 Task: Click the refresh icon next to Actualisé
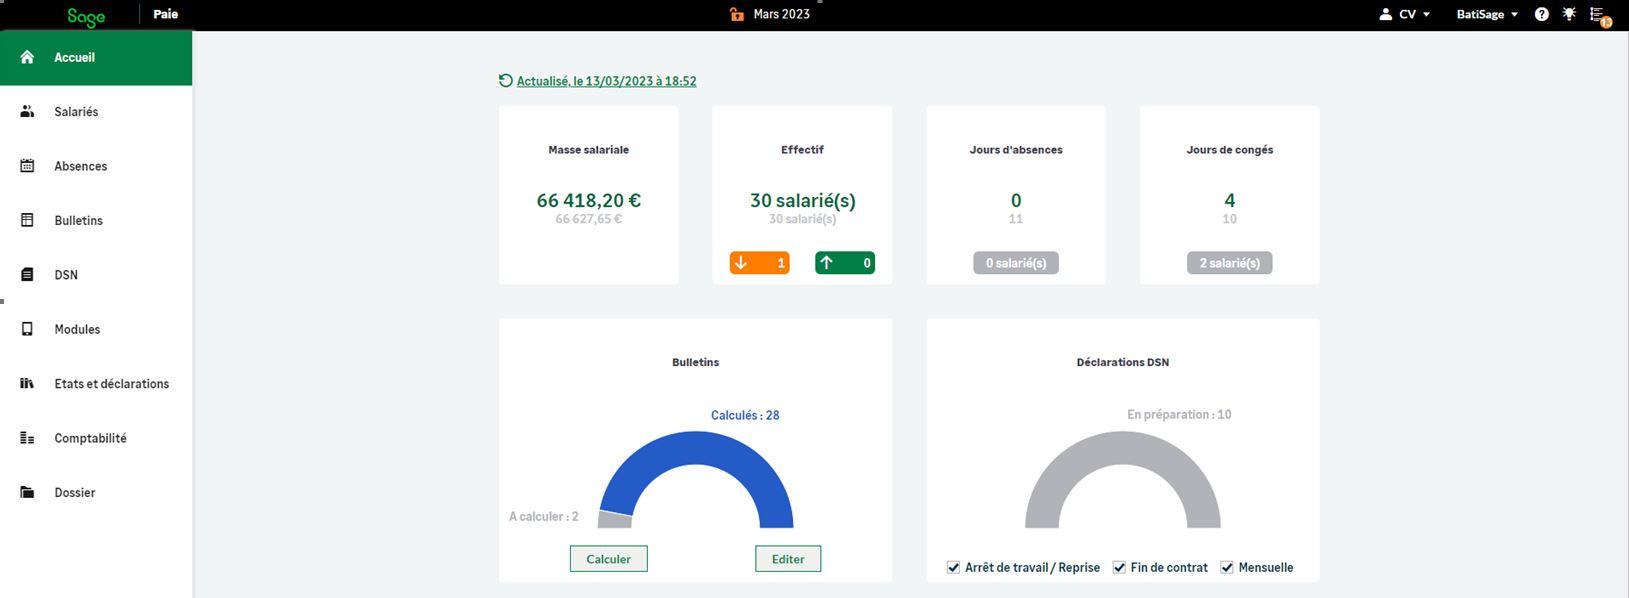[506, 81]
